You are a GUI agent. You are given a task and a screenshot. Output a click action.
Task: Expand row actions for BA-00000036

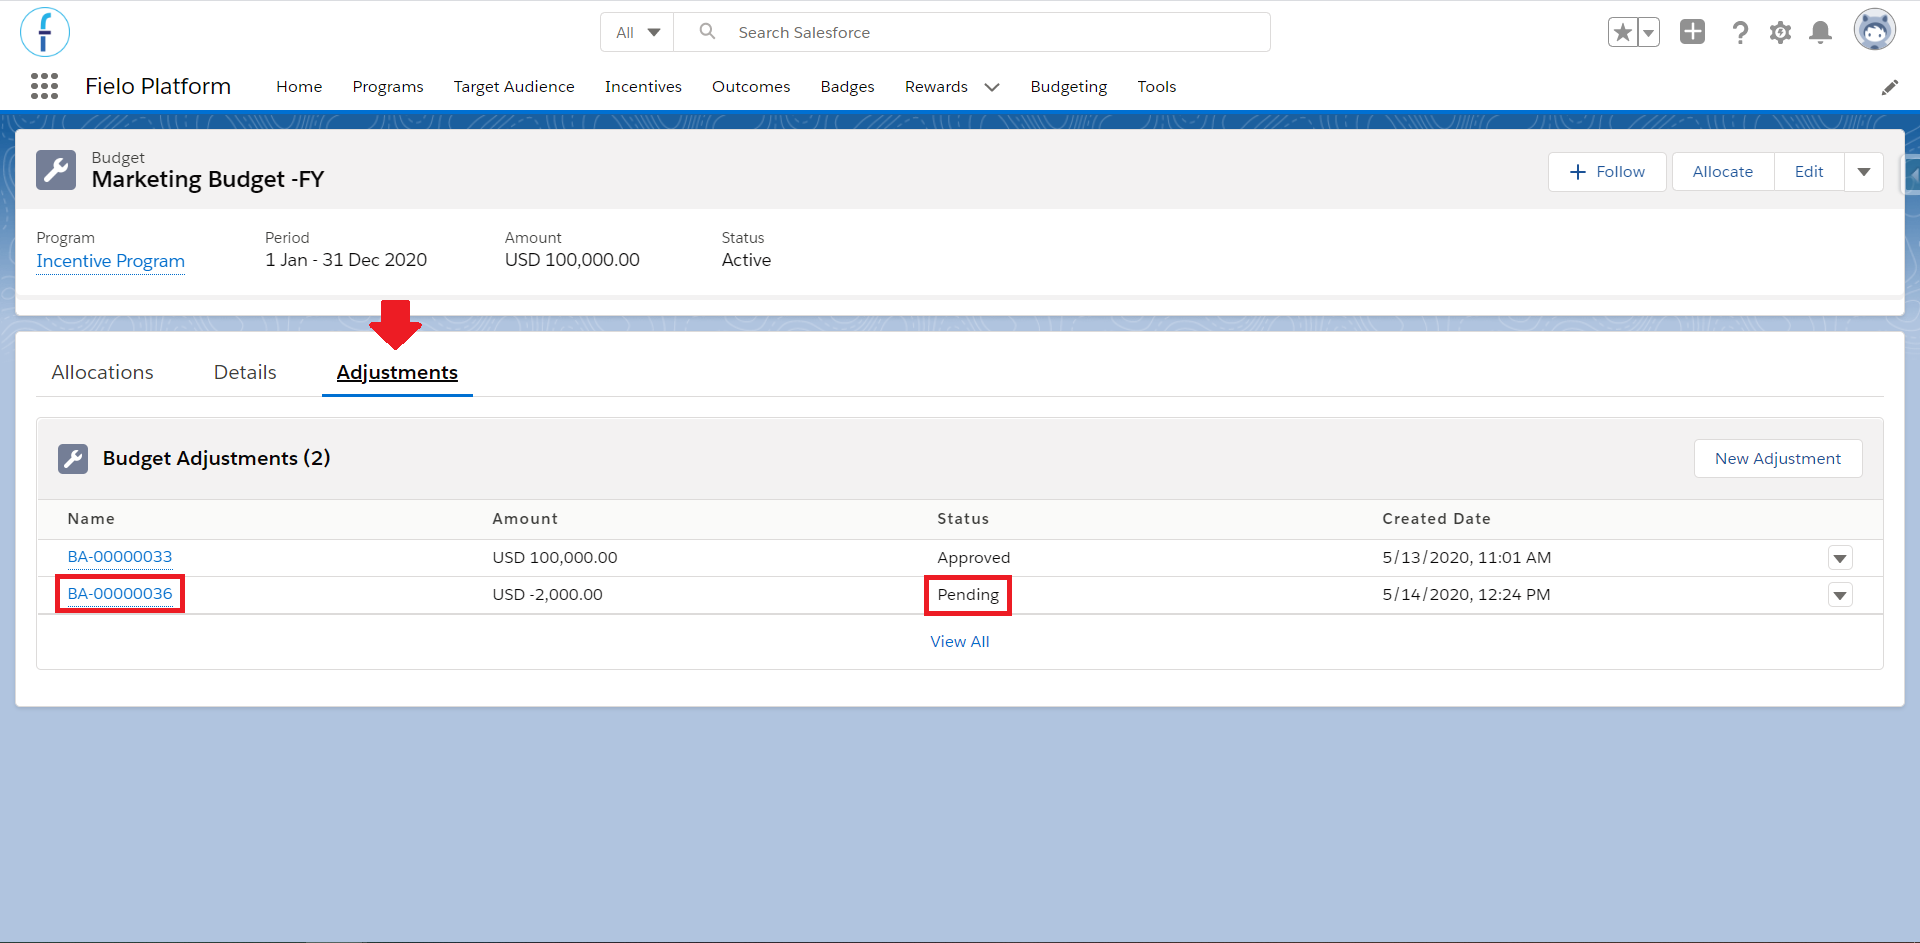pyautogui.click(x=1840, y=595)
